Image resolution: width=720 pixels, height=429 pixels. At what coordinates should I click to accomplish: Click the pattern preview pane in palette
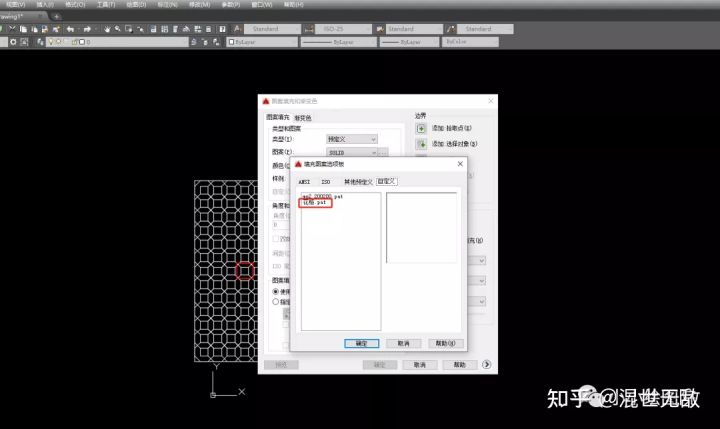[x=422, y=228]
